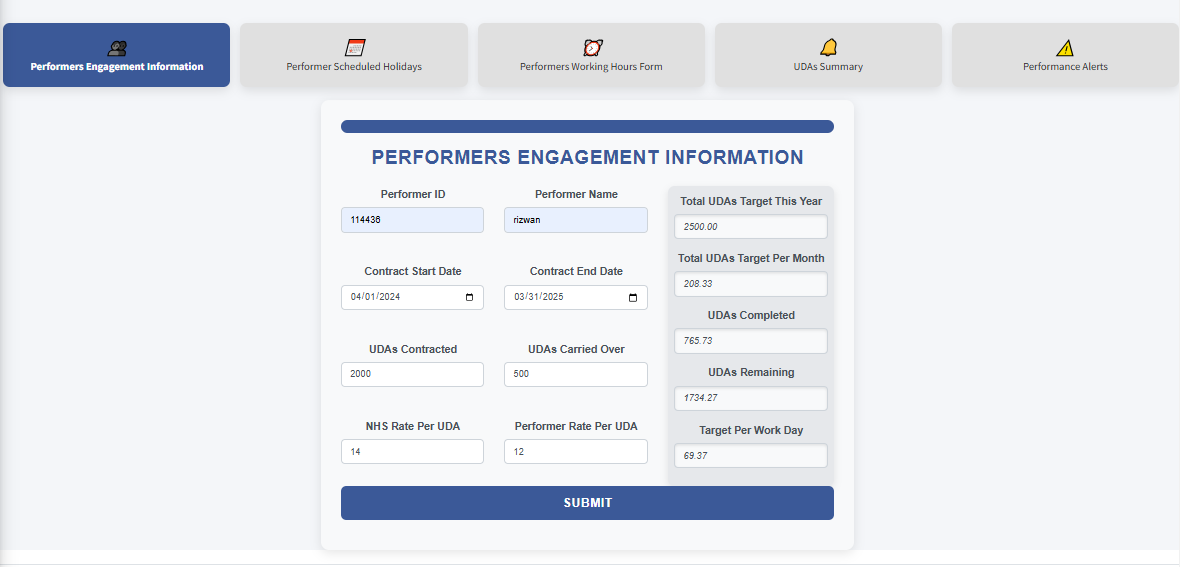Open Contract Start Date calendar picker icon
Image resolution: width=1180 pixels, height=567 pixels.
click(470, 297)
